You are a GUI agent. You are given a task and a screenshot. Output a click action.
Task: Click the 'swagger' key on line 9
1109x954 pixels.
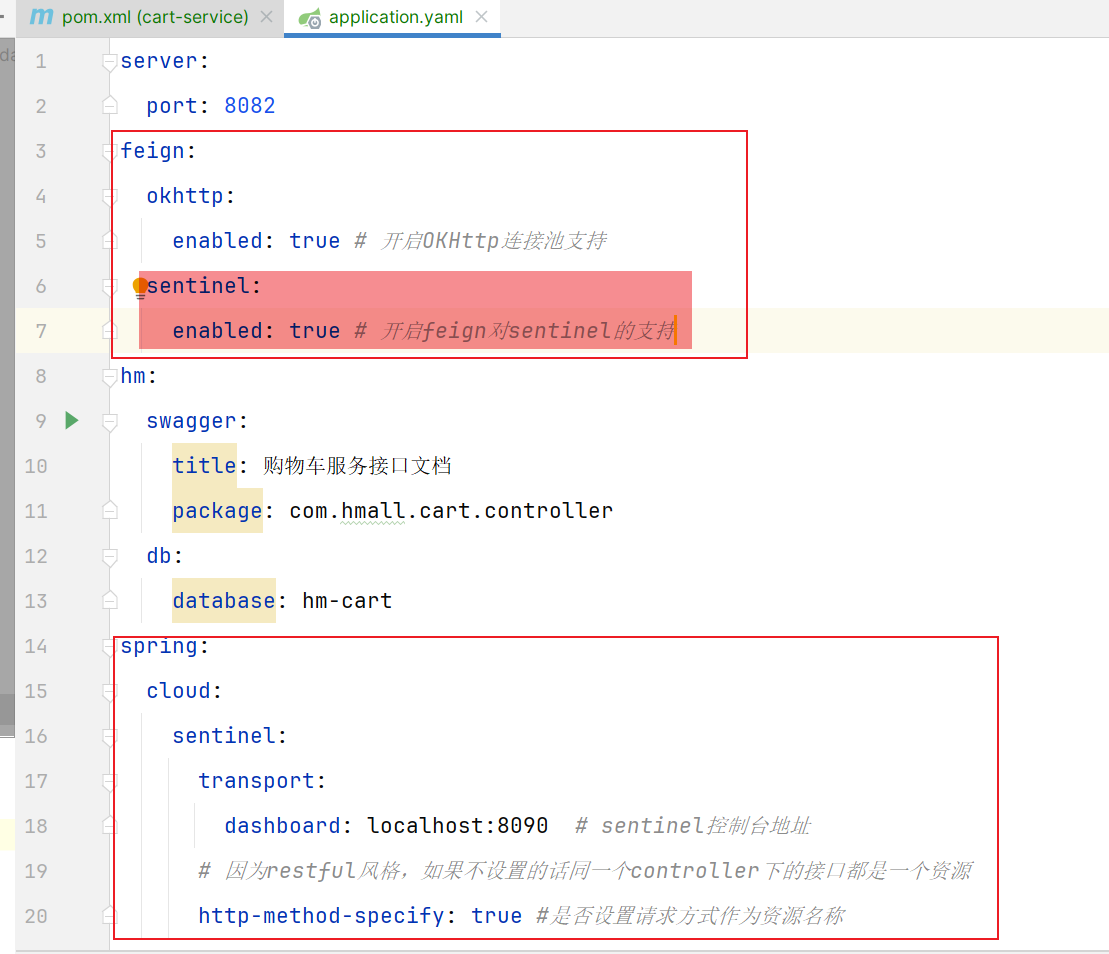tap(192, 421)
